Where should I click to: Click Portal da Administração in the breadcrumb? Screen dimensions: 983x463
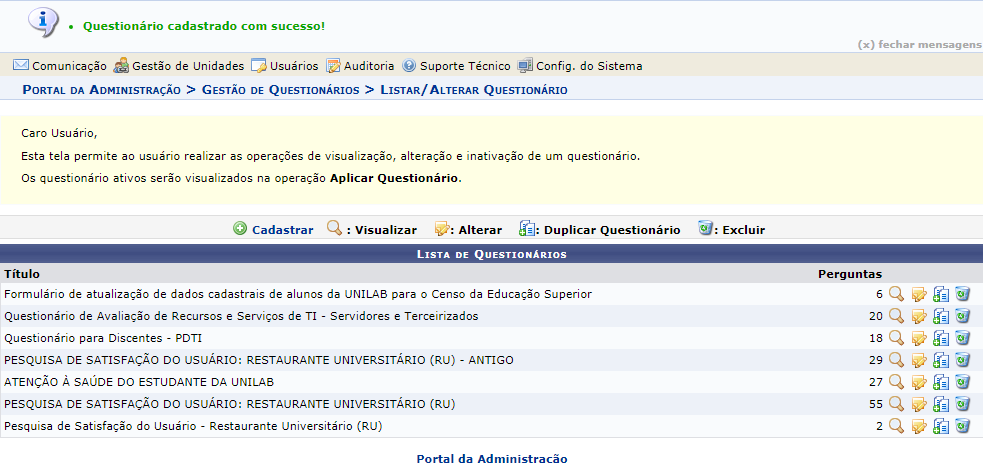coord(102,90)
